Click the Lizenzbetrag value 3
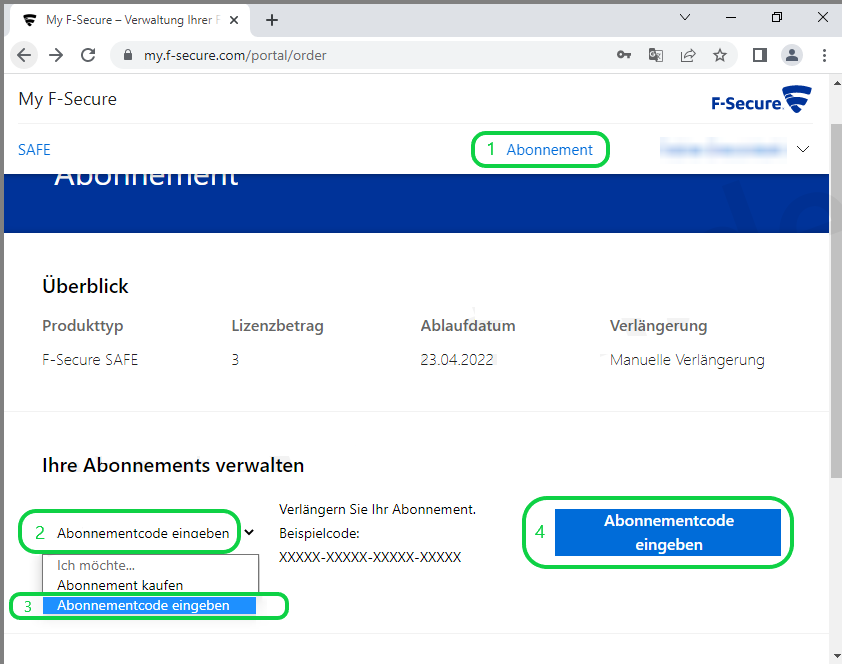 (x=235, y=360)
